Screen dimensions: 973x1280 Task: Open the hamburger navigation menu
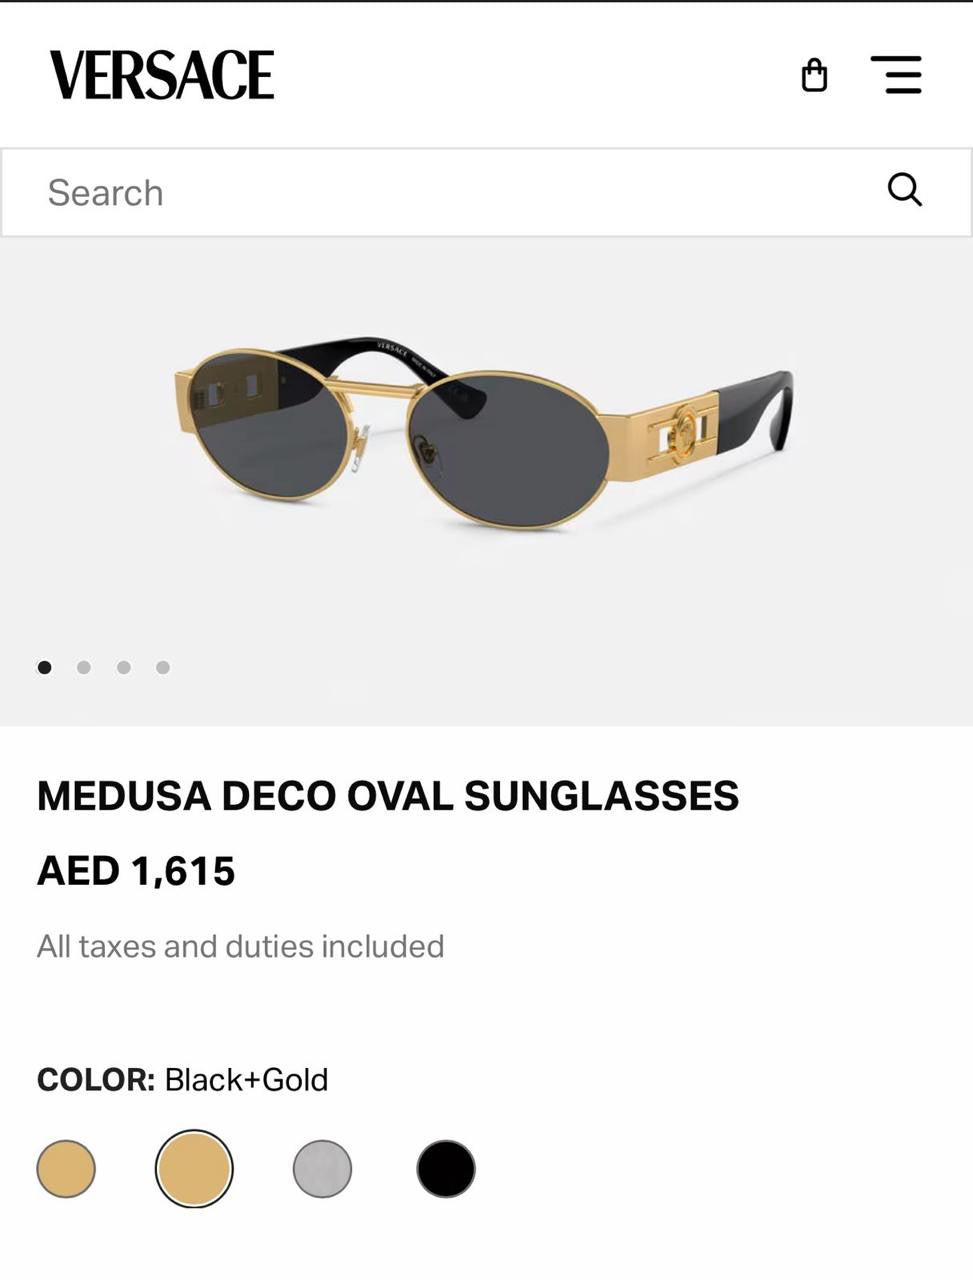[x=896, y=75]
